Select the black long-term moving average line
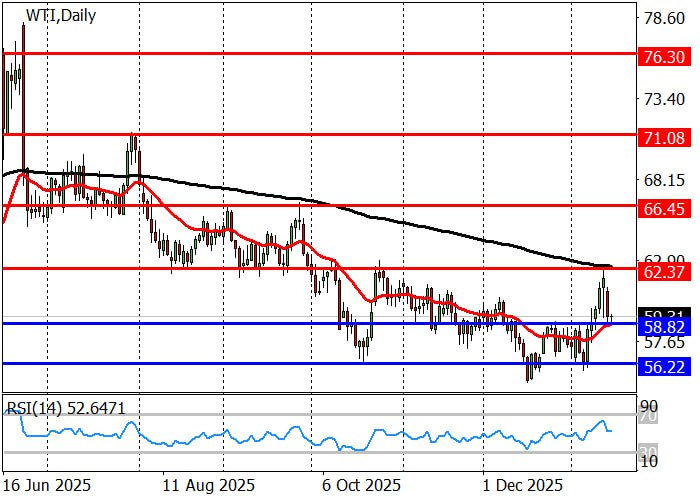Viewport: 700px width, 500px height. pos(400,221)
